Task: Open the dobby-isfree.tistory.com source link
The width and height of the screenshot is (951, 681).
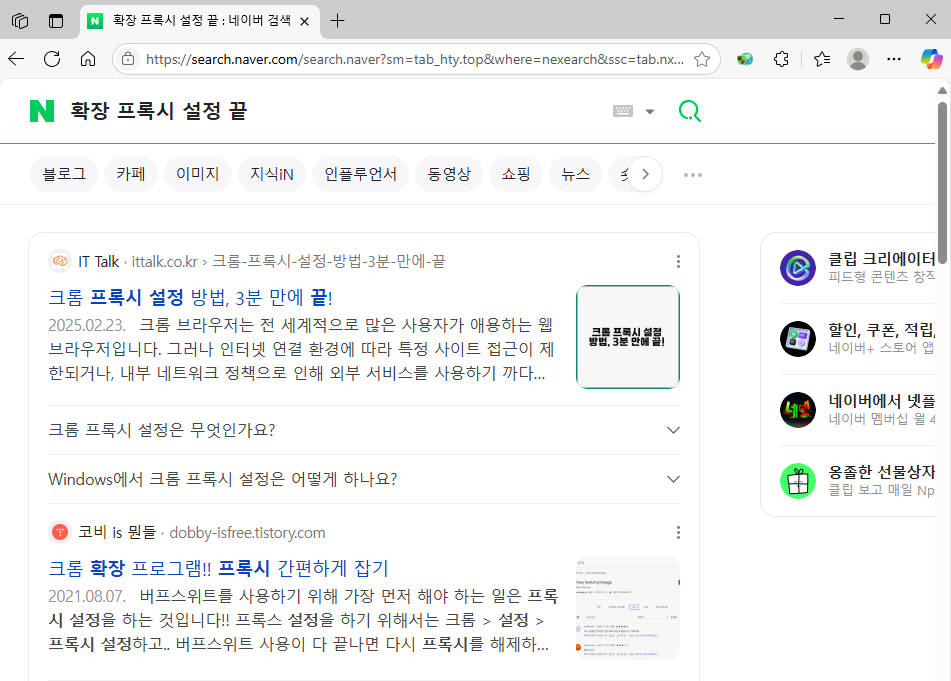Action: tap(247, 532)
